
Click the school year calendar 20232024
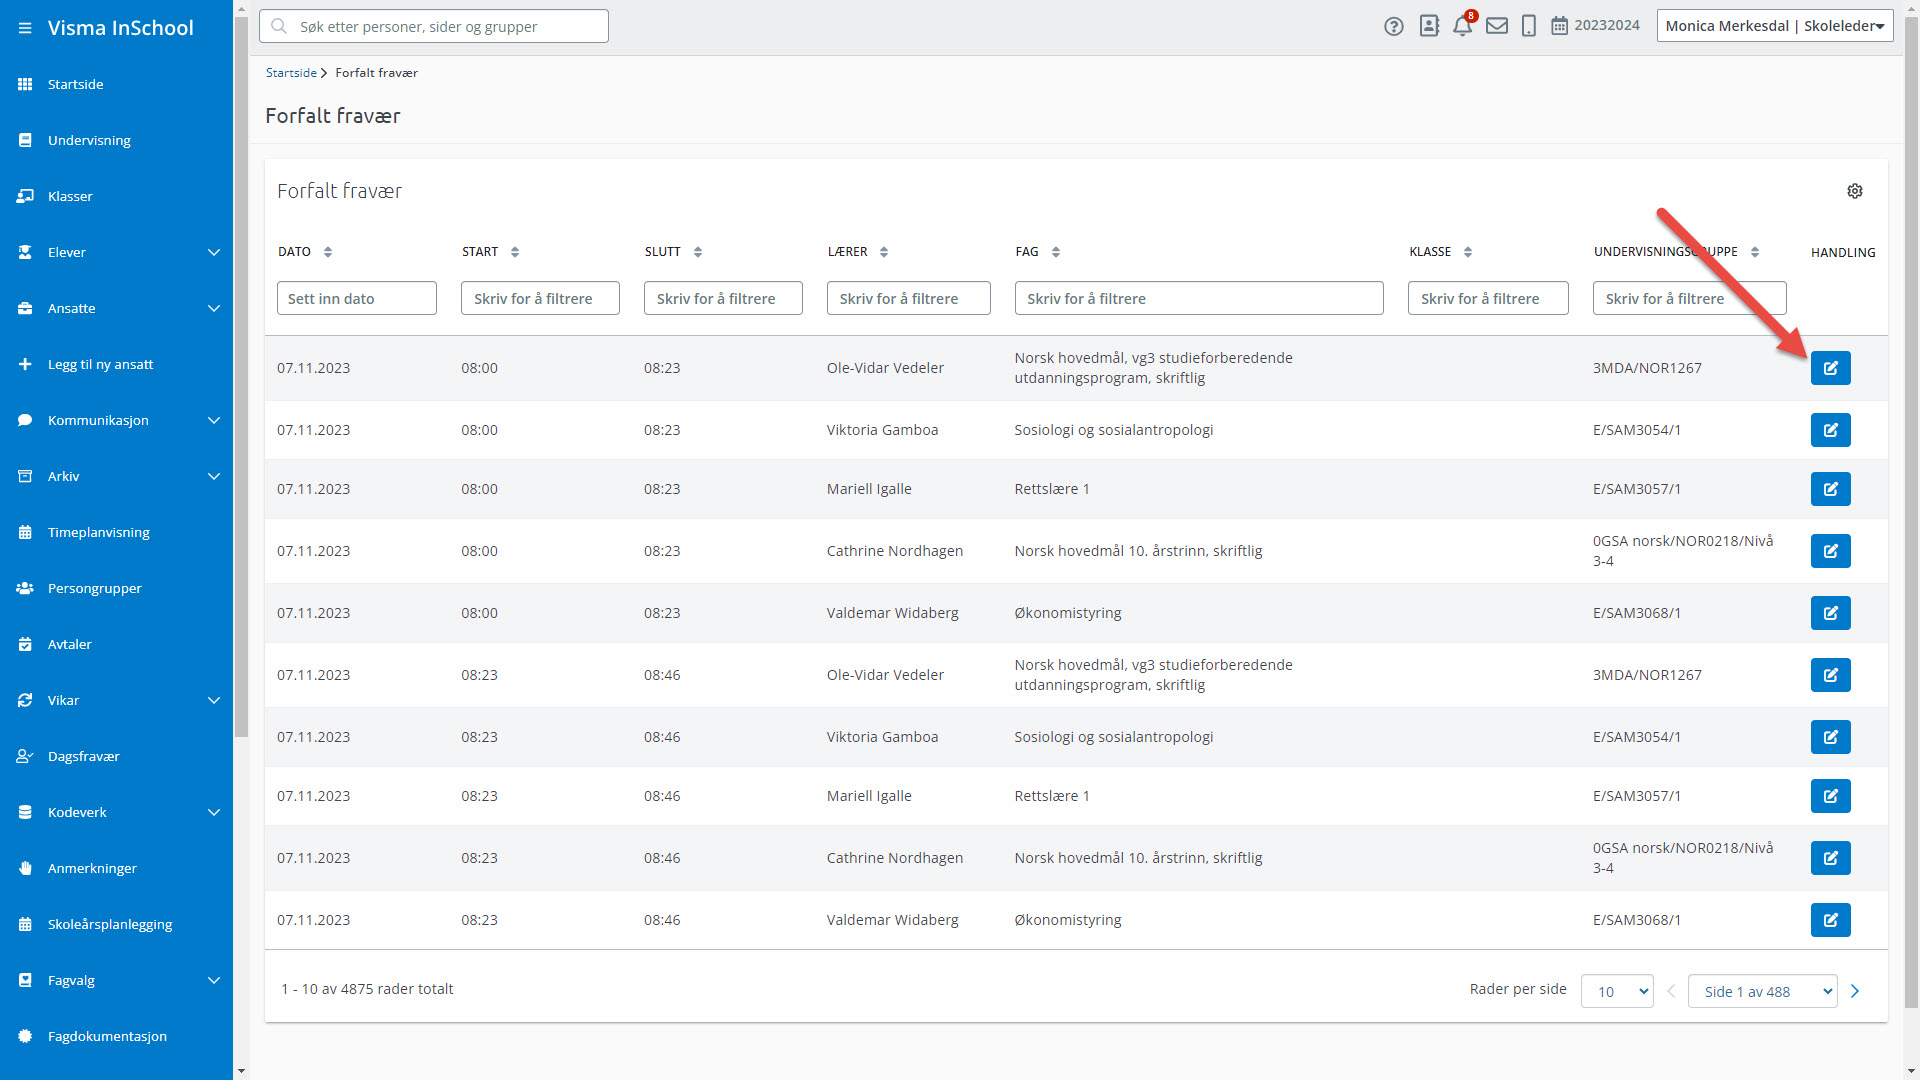(x=1595, y=26)
